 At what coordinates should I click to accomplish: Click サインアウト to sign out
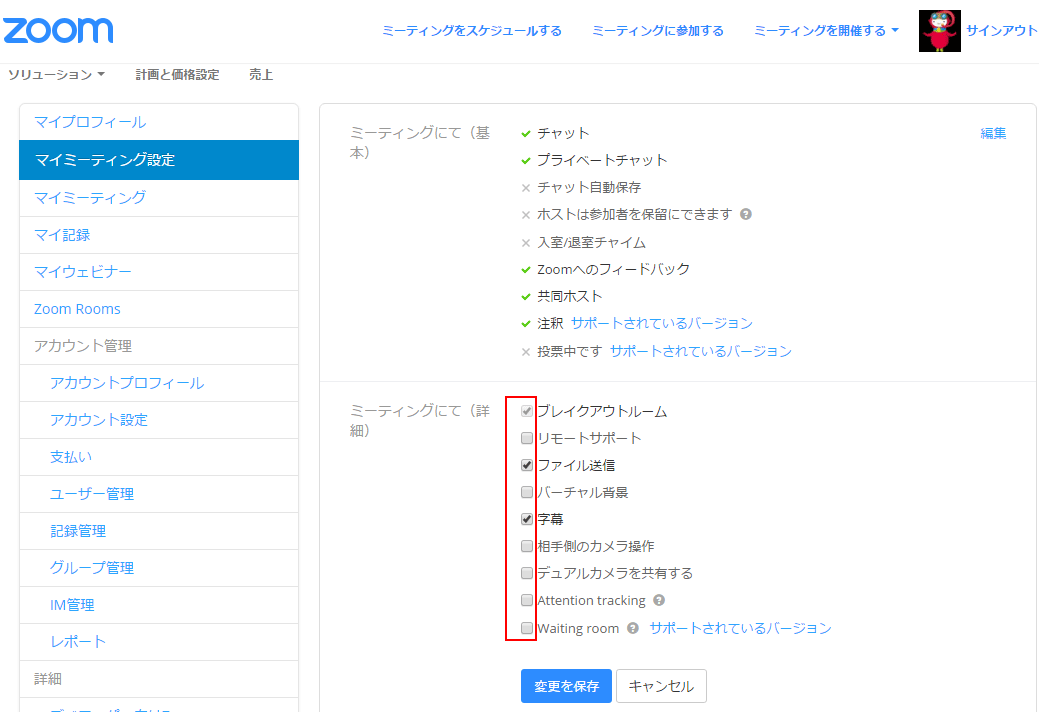[x=1001, y=31]
